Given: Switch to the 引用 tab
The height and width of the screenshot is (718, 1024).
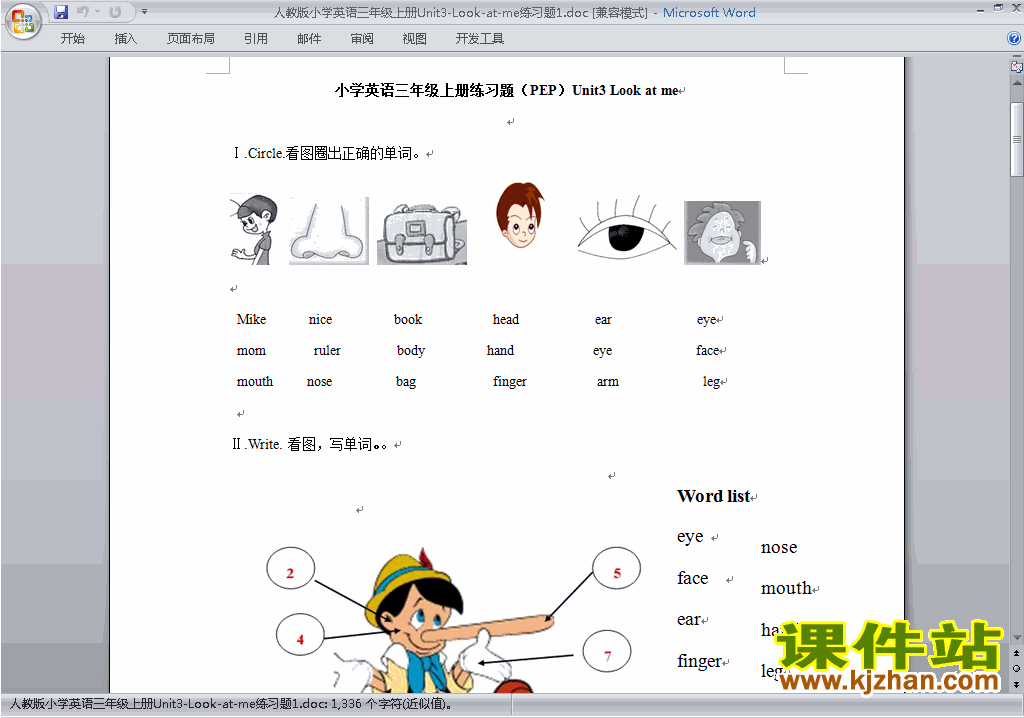Looking at the screenshot, I should tap(256, 39).
